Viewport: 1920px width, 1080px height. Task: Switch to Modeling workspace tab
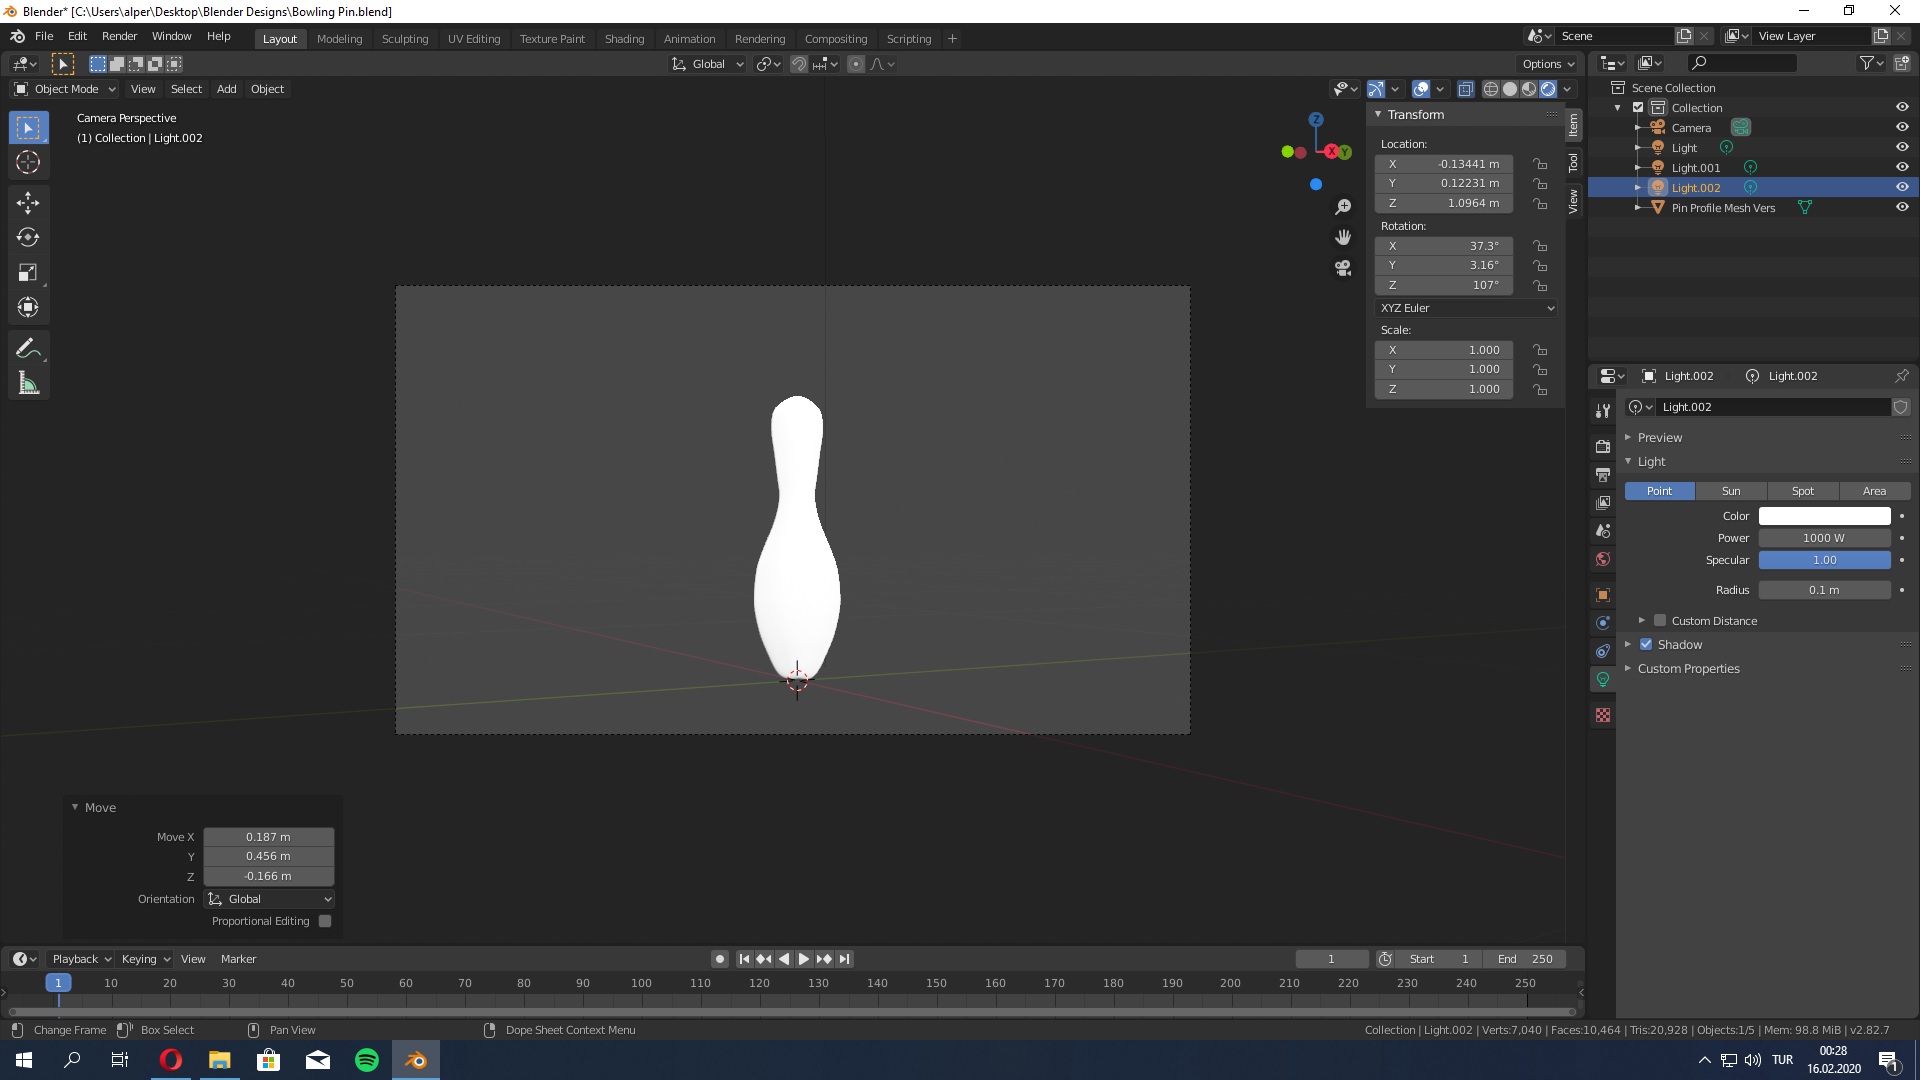(339, 39)
